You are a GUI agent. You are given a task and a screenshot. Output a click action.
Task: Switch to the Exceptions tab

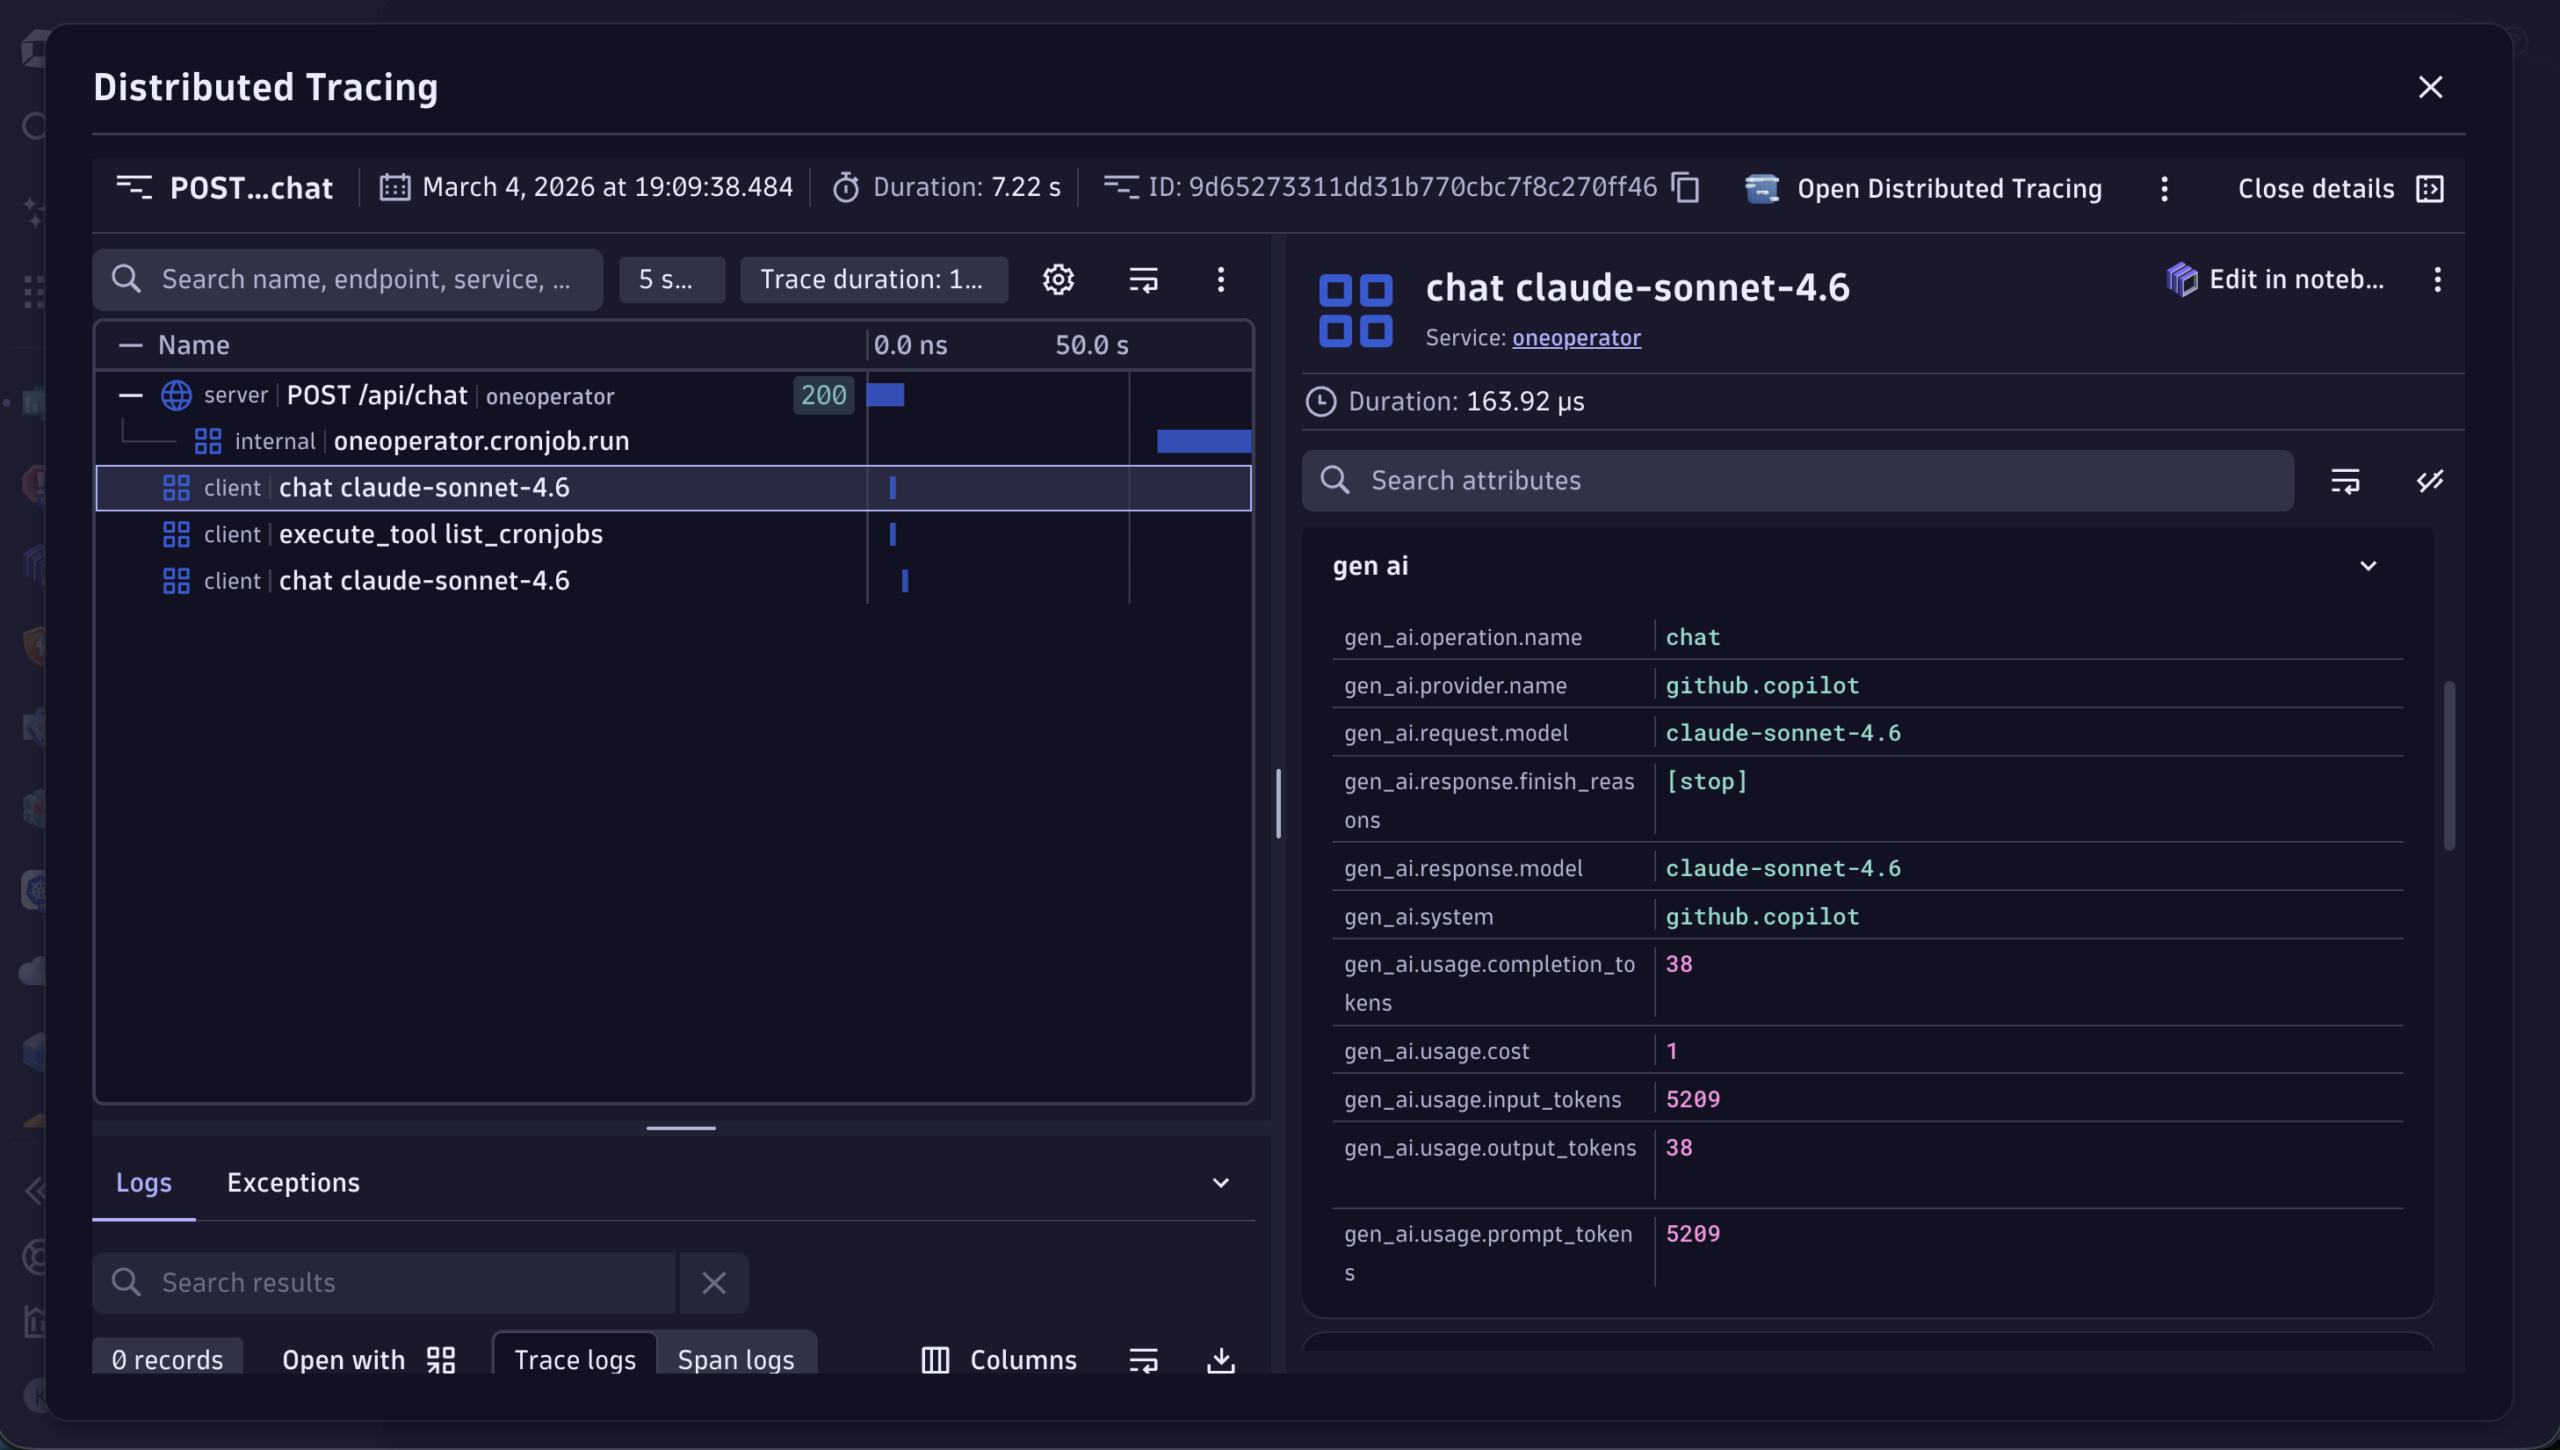pyautogui.click(x=293, y=1183)
